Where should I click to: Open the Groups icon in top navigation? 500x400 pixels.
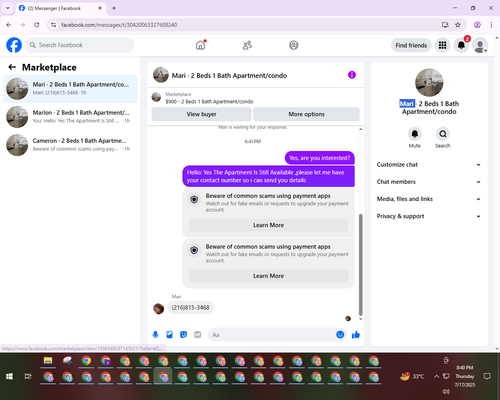pyautogui.click(x=294, y=45)
